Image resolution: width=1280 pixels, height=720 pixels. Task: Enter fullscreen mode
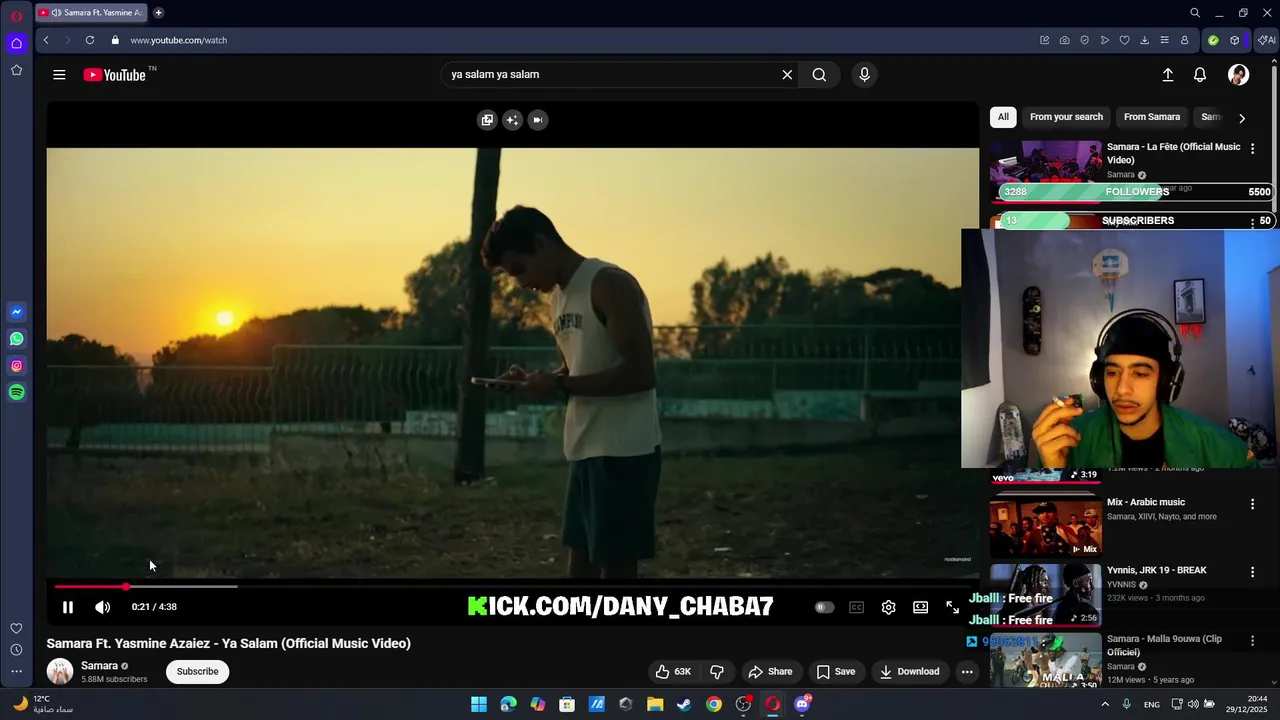(x=952, y=607)
